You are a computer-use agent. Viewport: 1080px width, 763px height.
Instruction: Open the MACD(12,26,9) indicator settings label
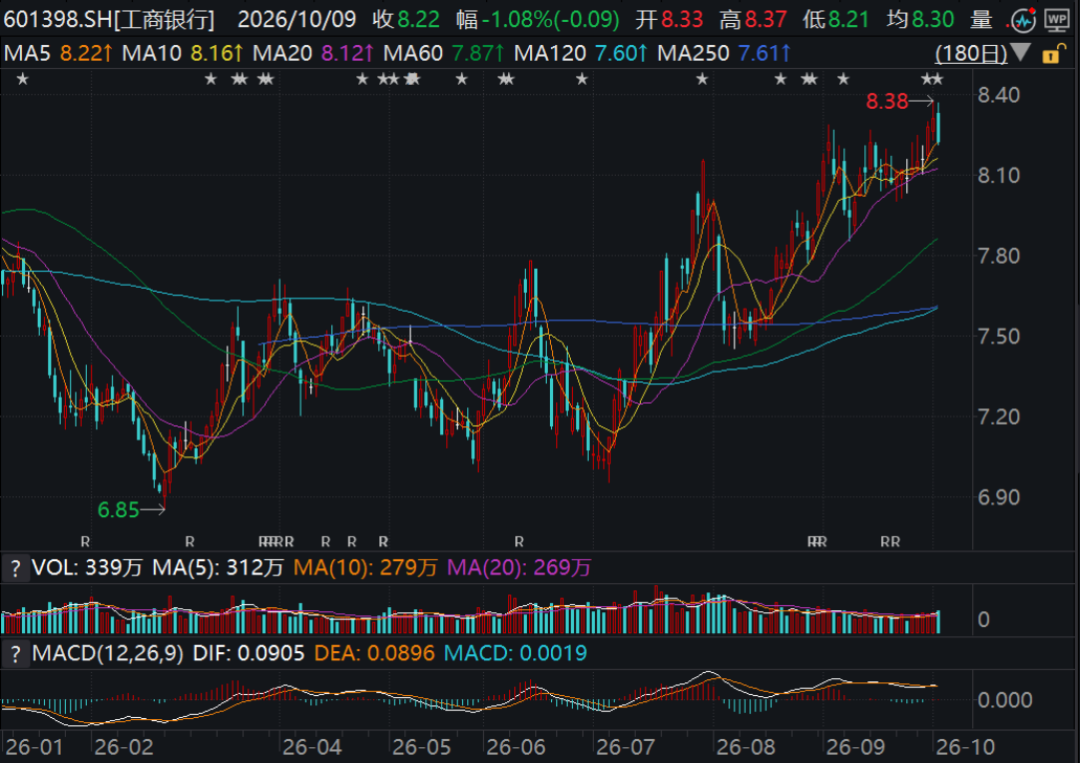tap(107, 654)
